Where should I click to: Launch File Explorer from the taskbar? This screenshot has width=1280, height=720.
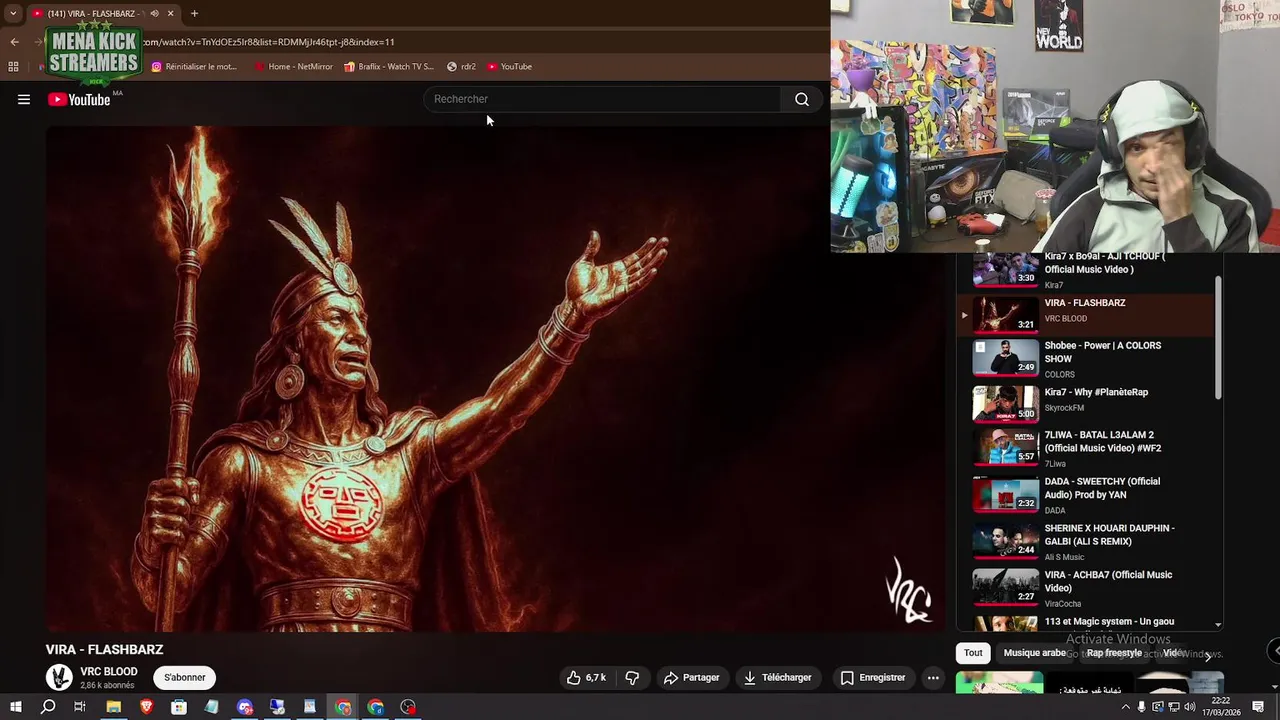click(x=113, y=707)
